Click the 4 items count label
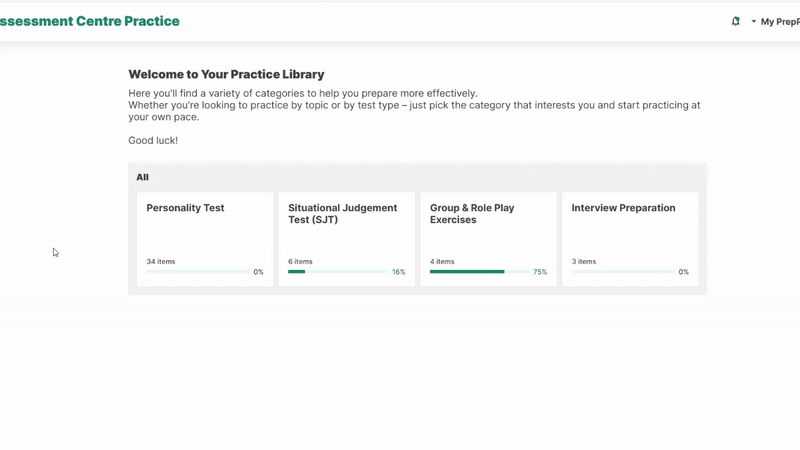 (442, 262)
